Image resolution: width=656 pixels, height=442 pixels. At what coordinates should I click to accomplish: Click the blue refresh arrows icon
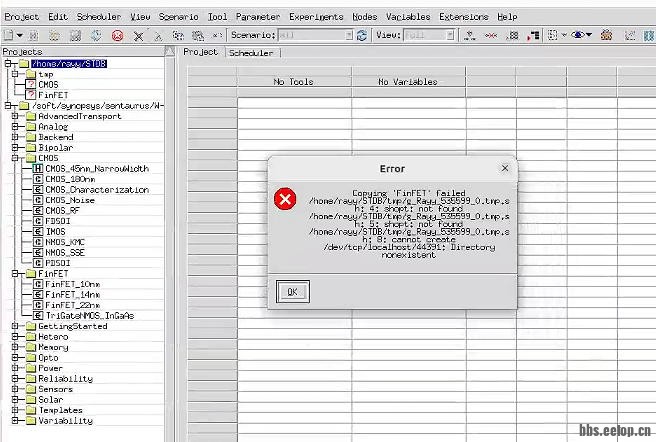click(x=96, y=35)
